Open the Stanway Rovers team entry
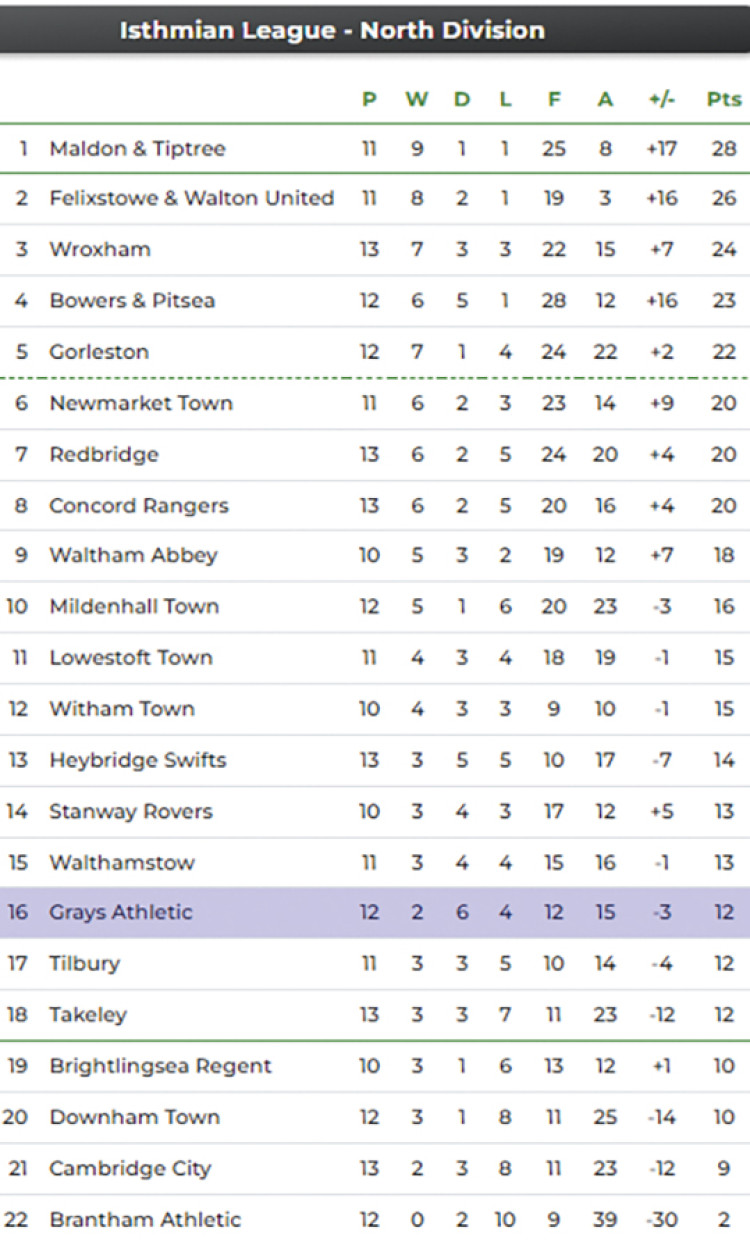This screenshot has width=750, height=1245. (x=131, y=811)
